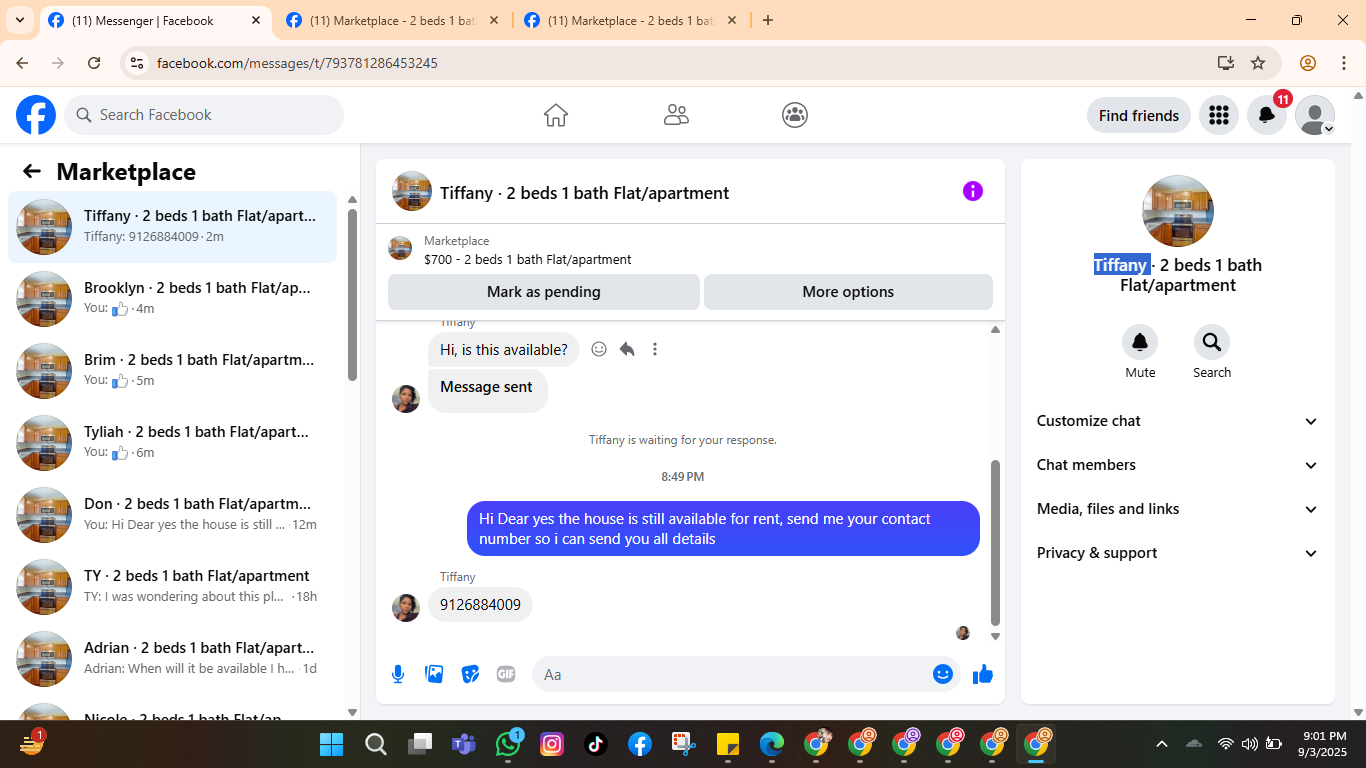Reload the page in browser toolbar

pyautogui.click(x=94, y=63)
